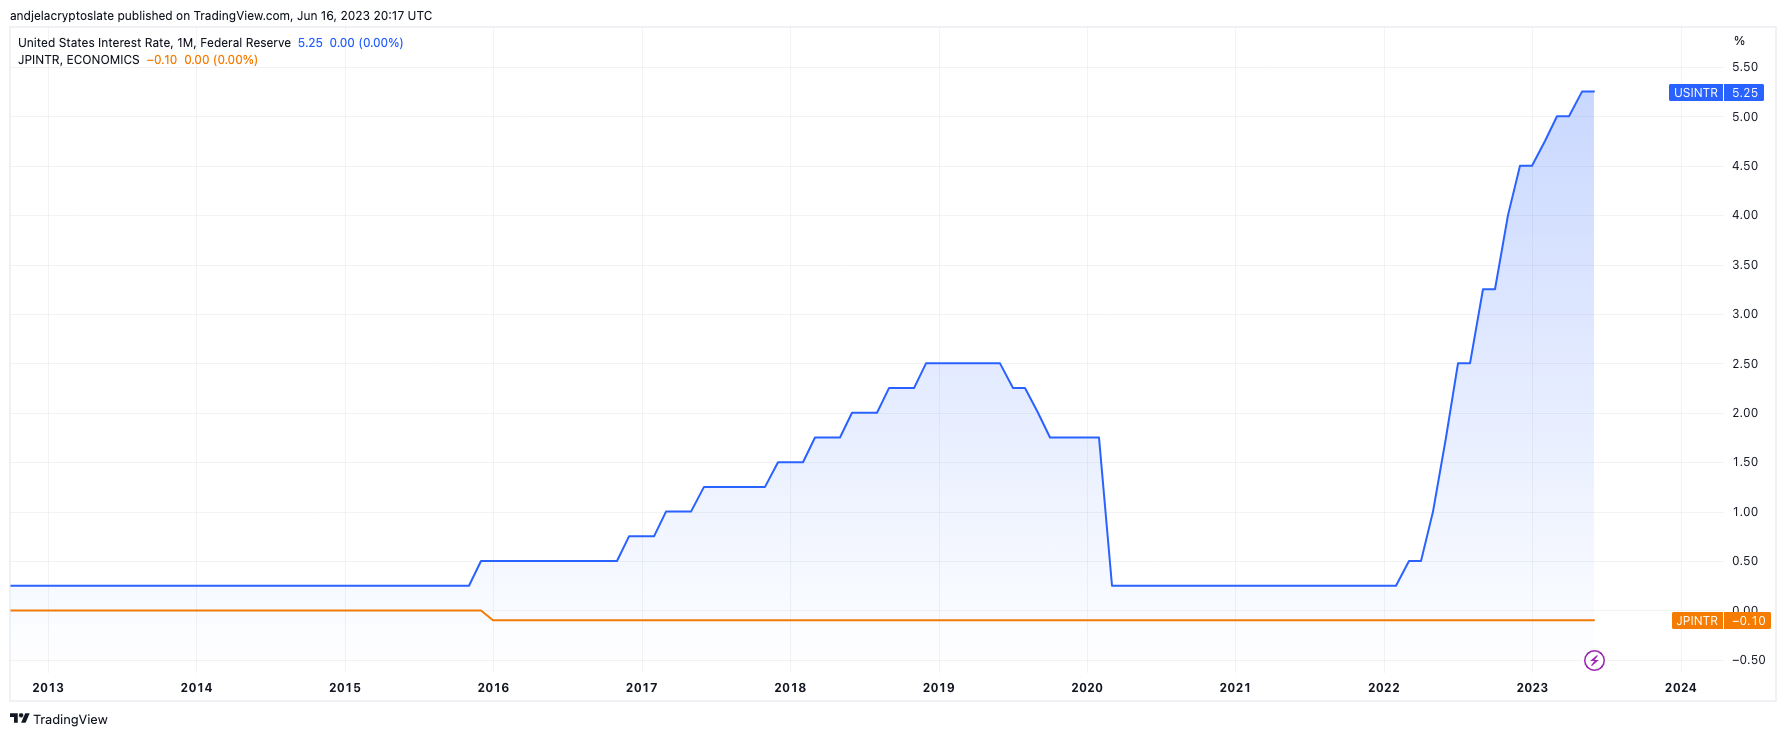This screenshot has height=736, width=1786.
Task: Click the 2013 label on time axis
Action: click(x=48, y=688)
